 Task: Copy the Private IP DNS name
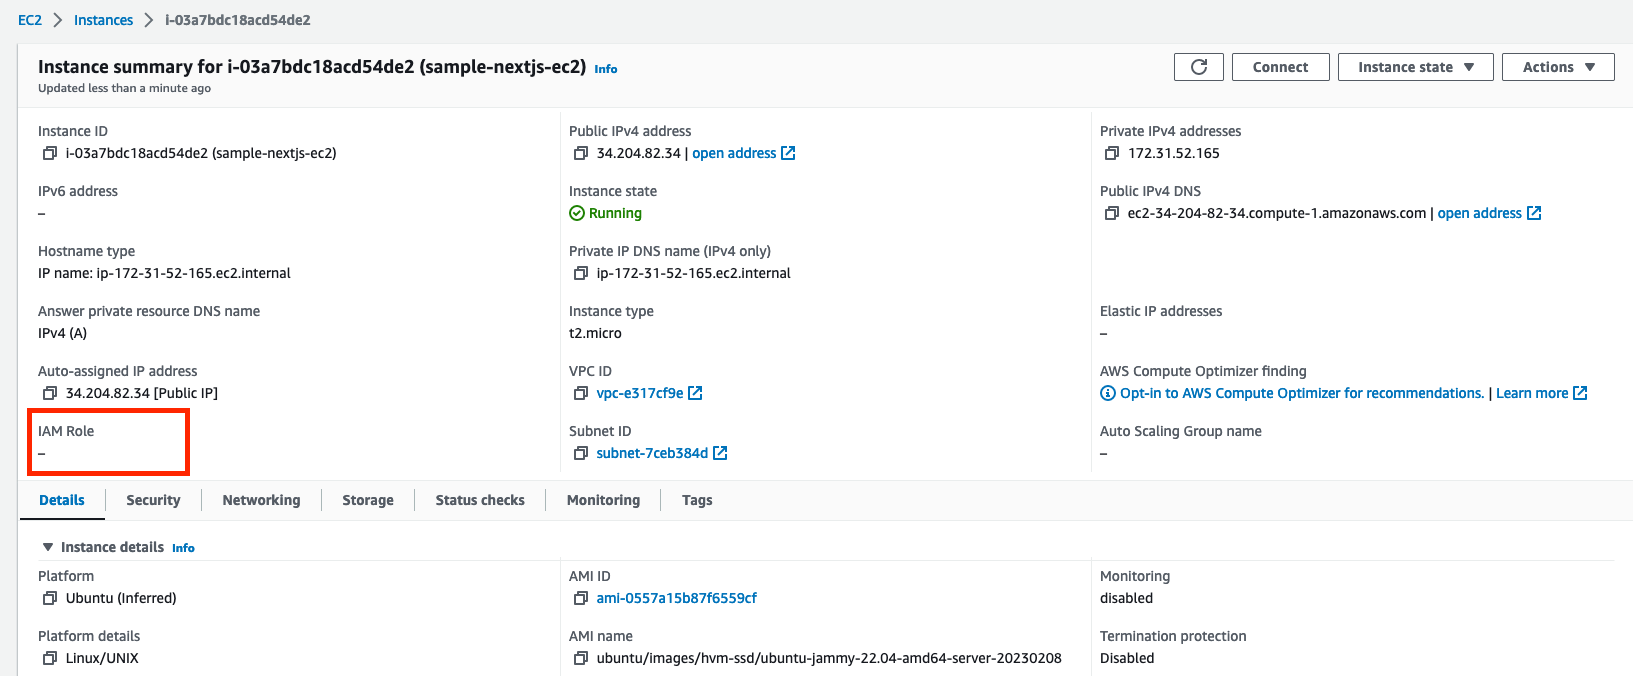[x=581, y=274]
